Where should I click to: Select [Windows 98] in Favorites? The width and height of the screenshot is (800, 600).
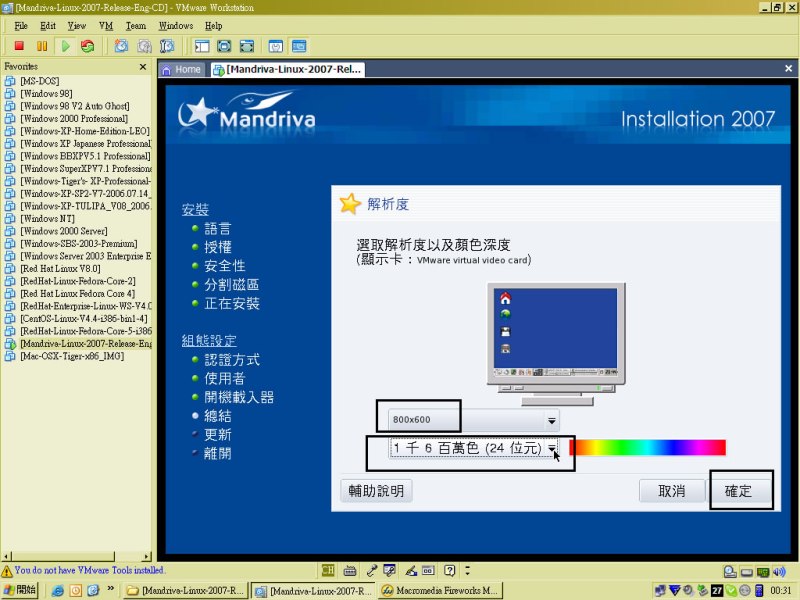point(46,94)
